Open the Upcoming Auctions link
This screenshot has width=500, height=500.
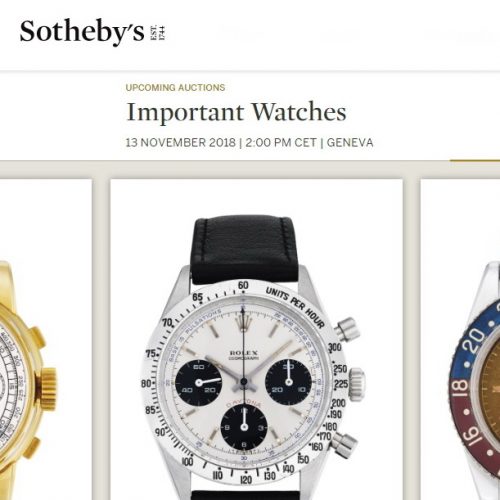175,87
